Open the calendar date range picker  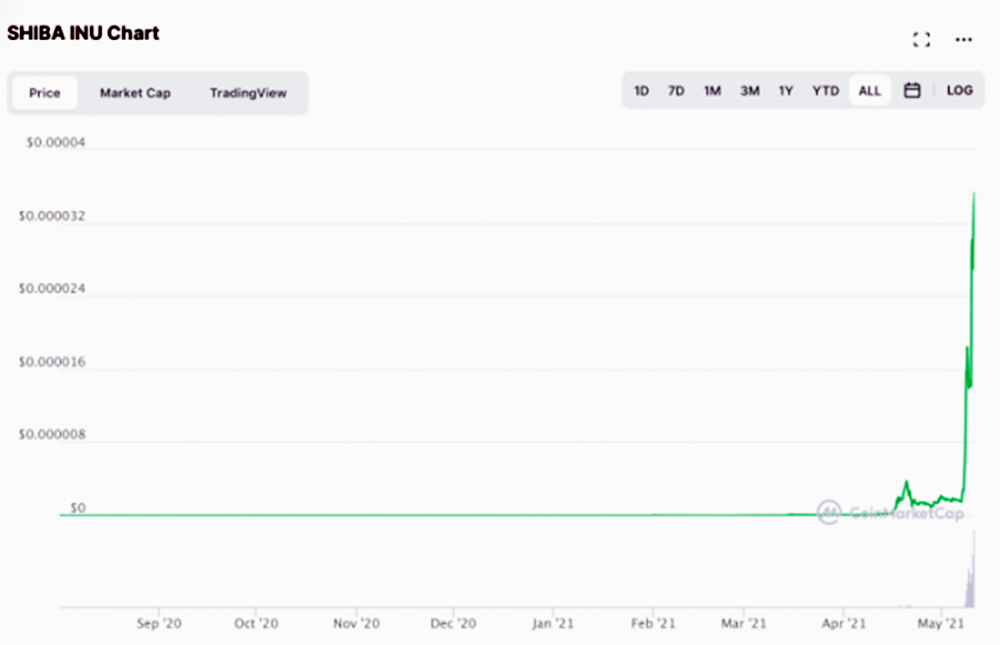click(912, 91)
